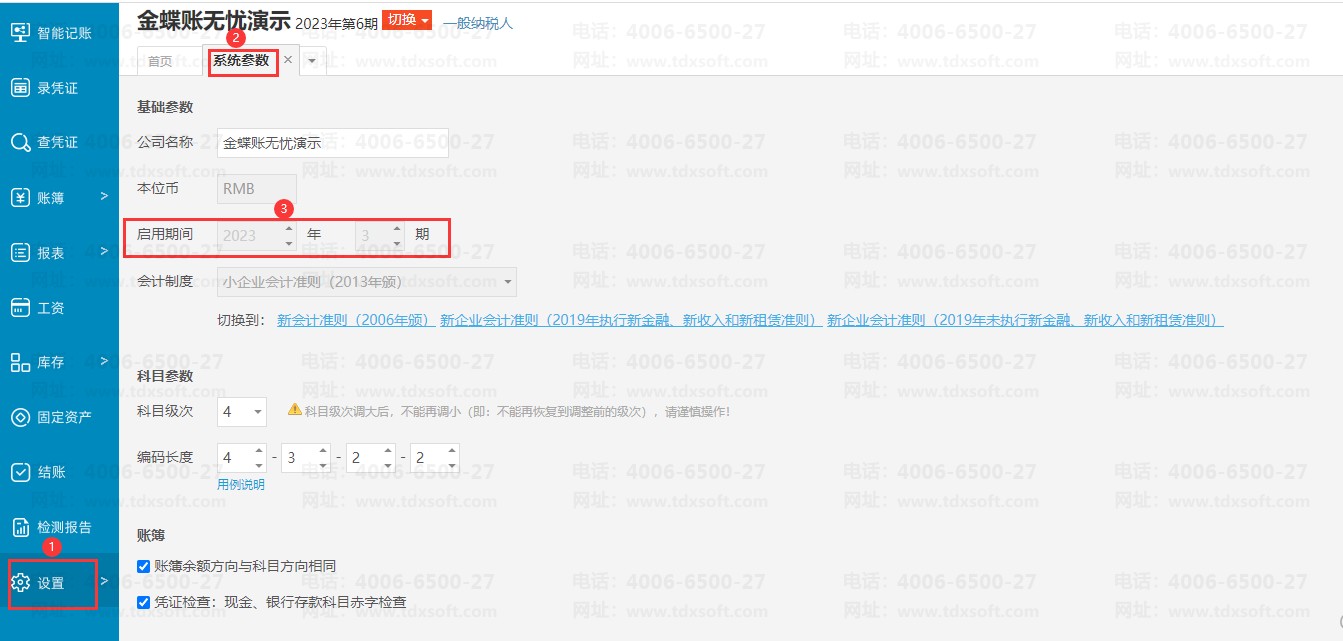Click the warning icon beside 科目级次 note
This screenshot has height=641, width=1343.
(294, 409)
